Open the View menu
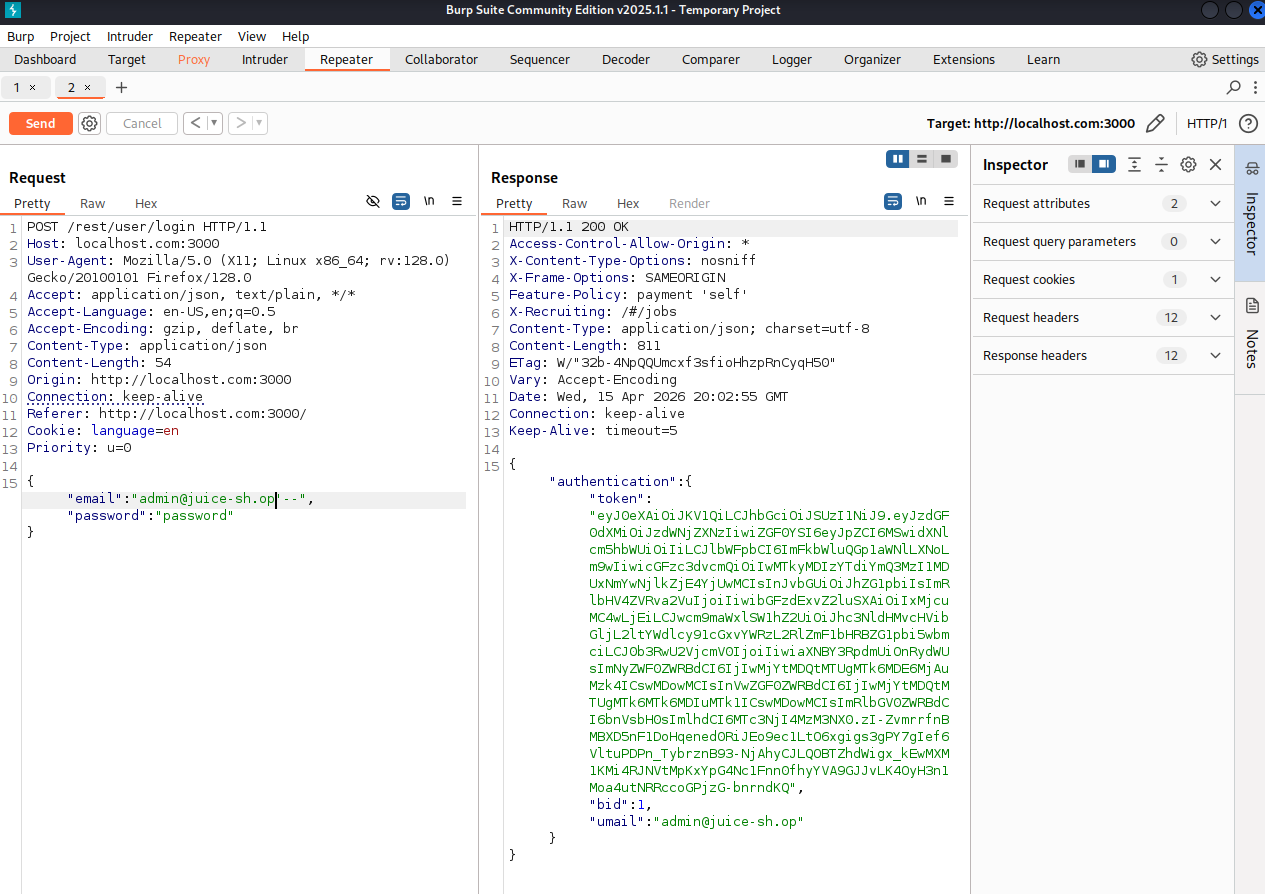 pos(252,36)
